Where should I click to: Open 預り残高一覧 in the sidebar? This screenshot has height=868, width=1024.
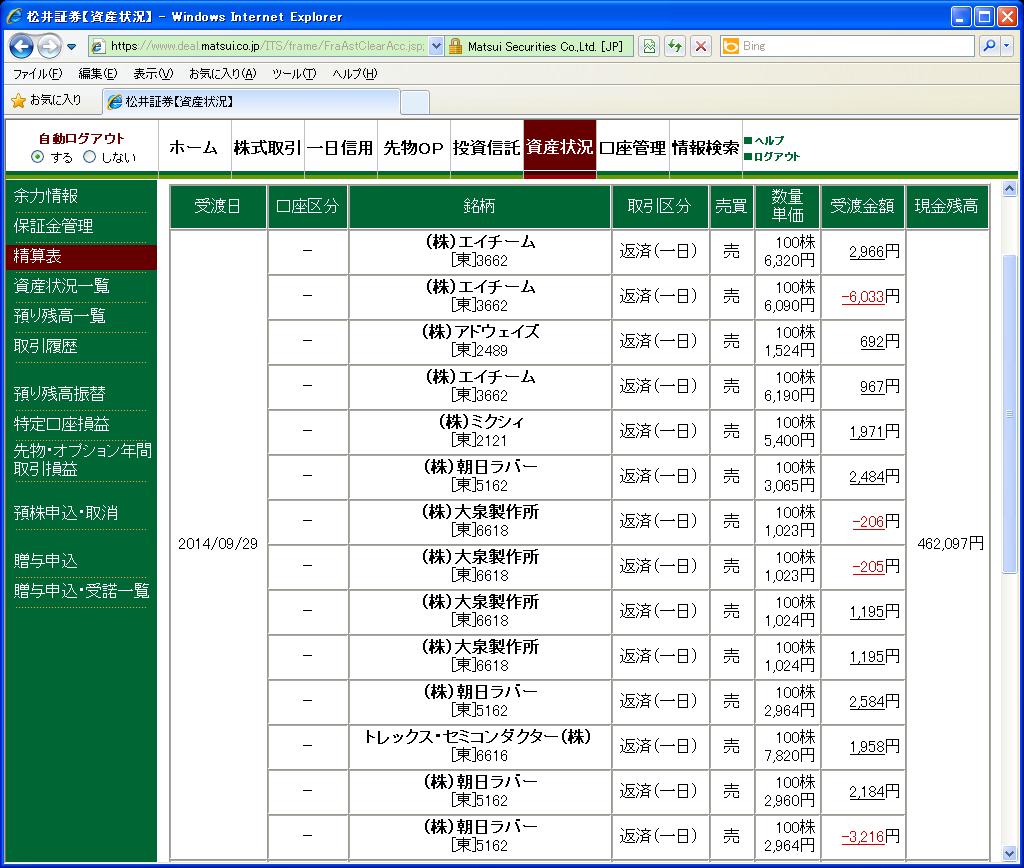[x=59, y=316]
